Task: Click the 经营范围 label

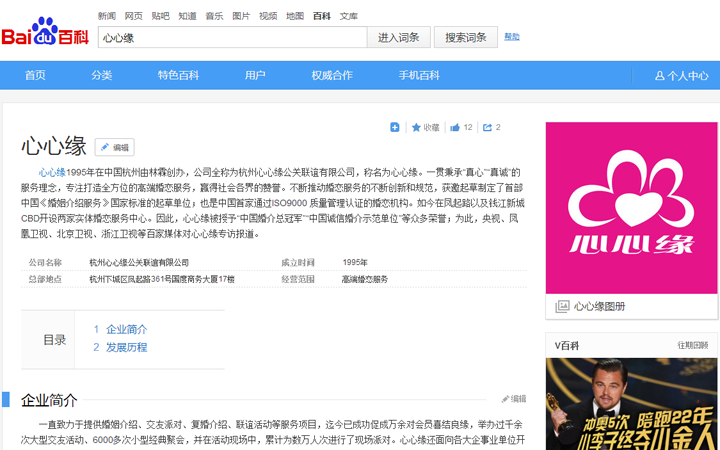Action: (298, 279)
